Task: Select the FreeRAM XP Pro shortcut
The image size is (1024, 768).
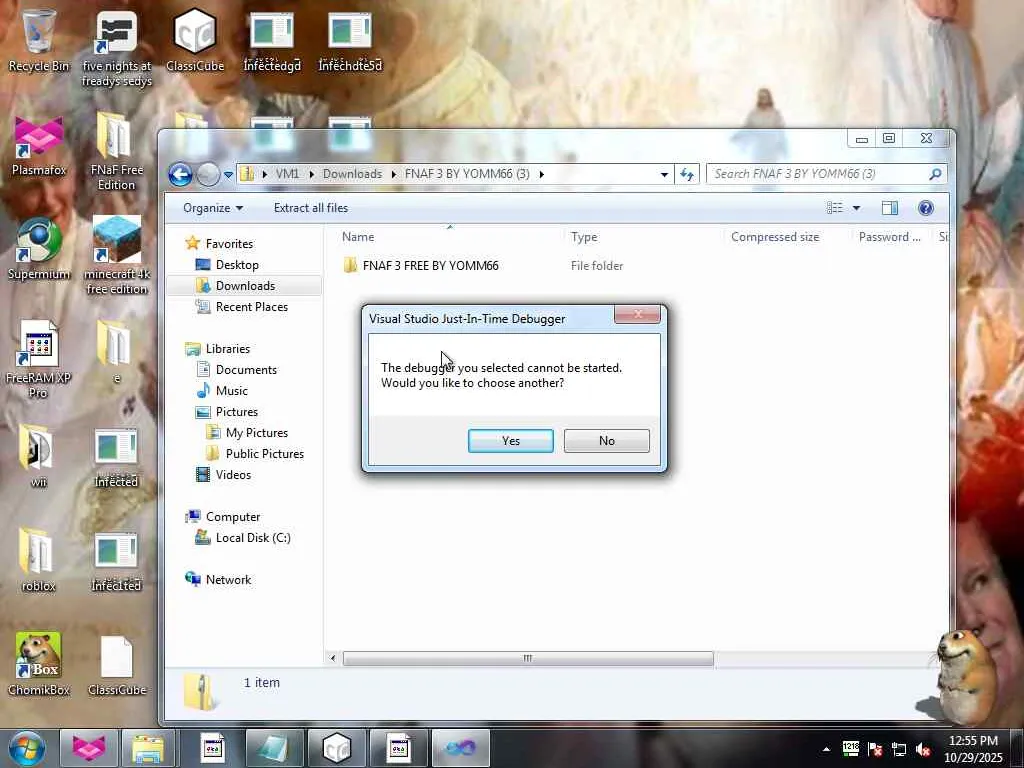Action: (x=39, y=359)
